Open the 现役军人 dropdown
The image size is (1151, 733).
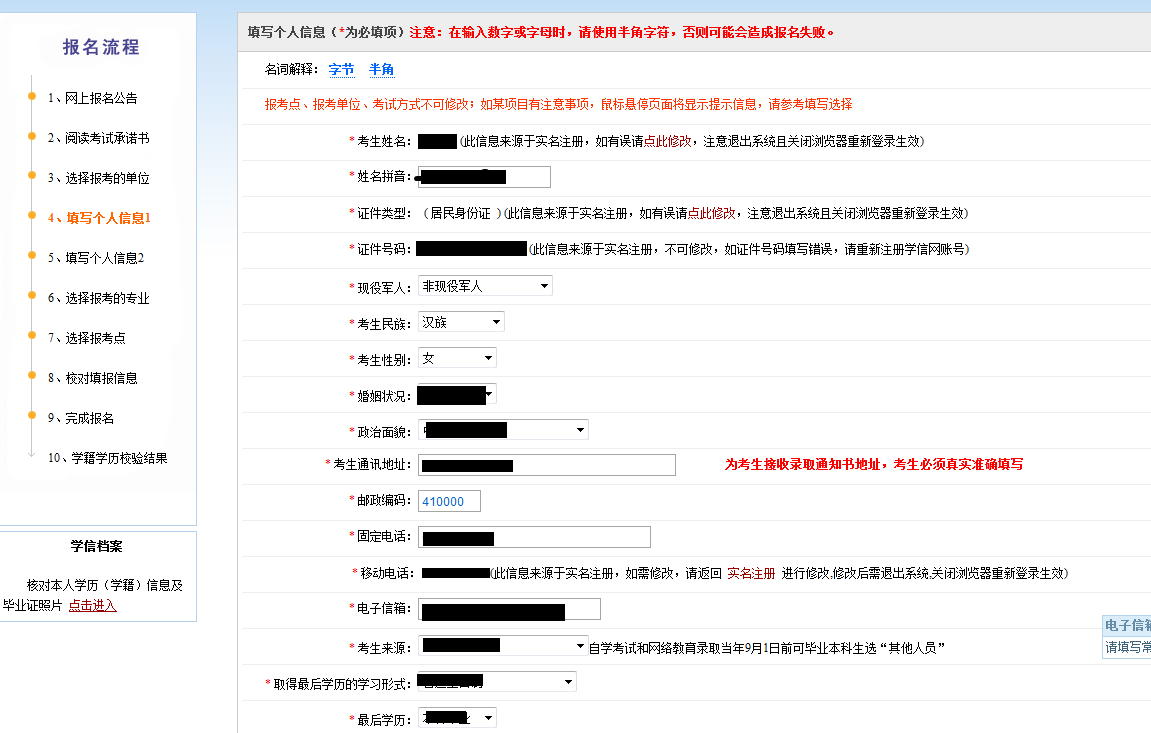(485, 286)
